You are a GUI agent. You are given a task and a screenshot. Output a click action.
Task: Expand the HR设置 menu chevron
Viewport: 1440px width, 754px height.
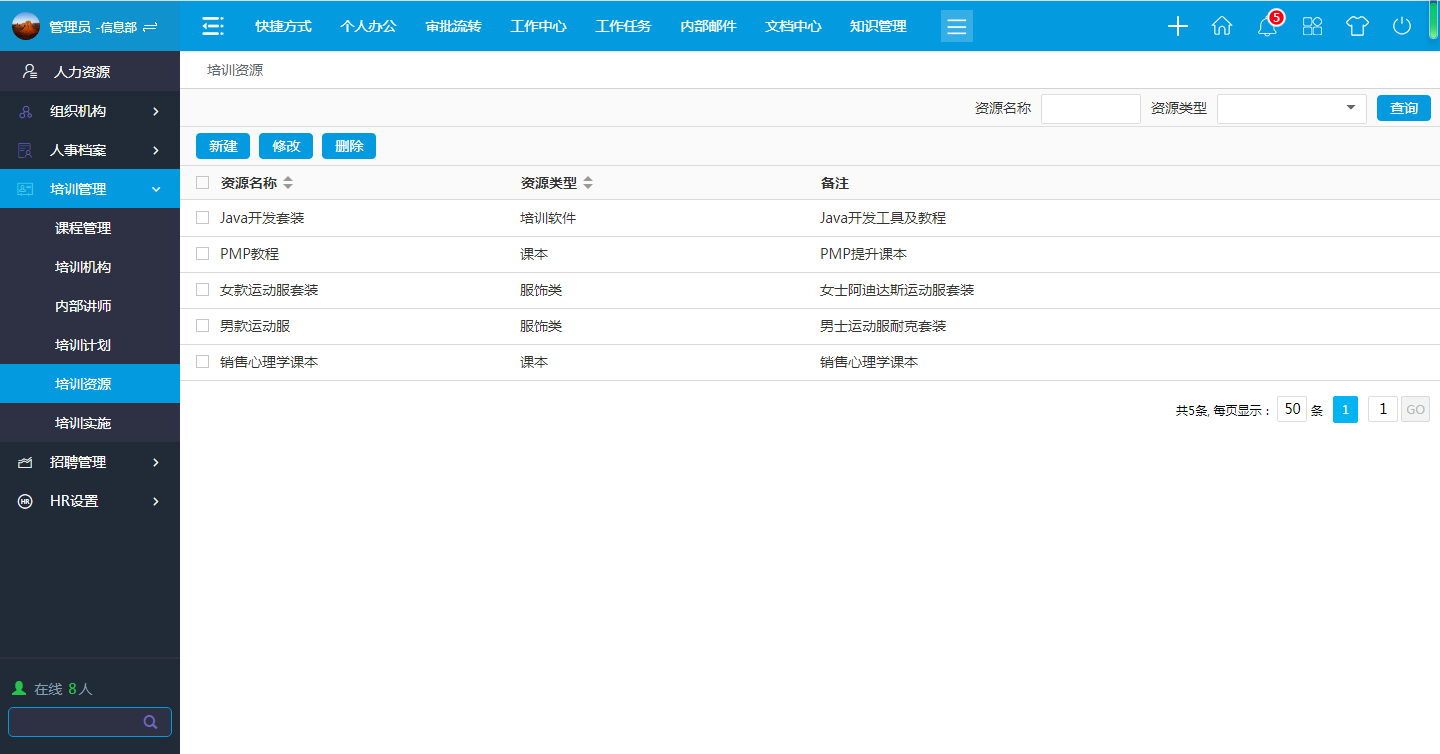tap(156, 501)
